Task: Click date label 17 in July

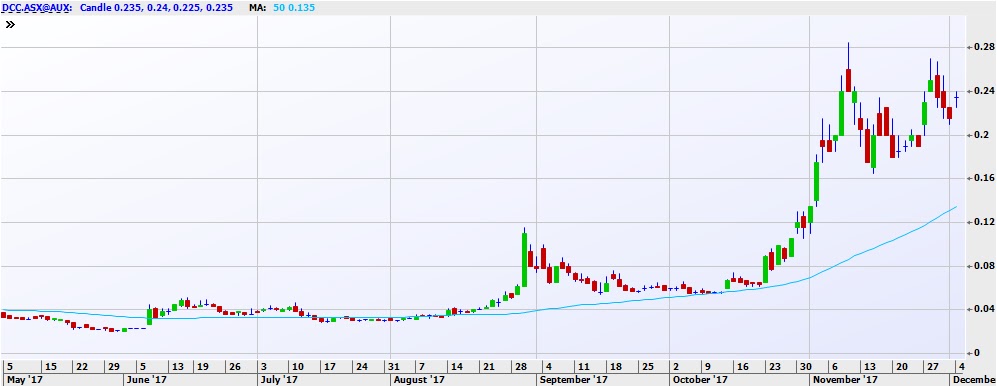Action: [x=329, y=366]
